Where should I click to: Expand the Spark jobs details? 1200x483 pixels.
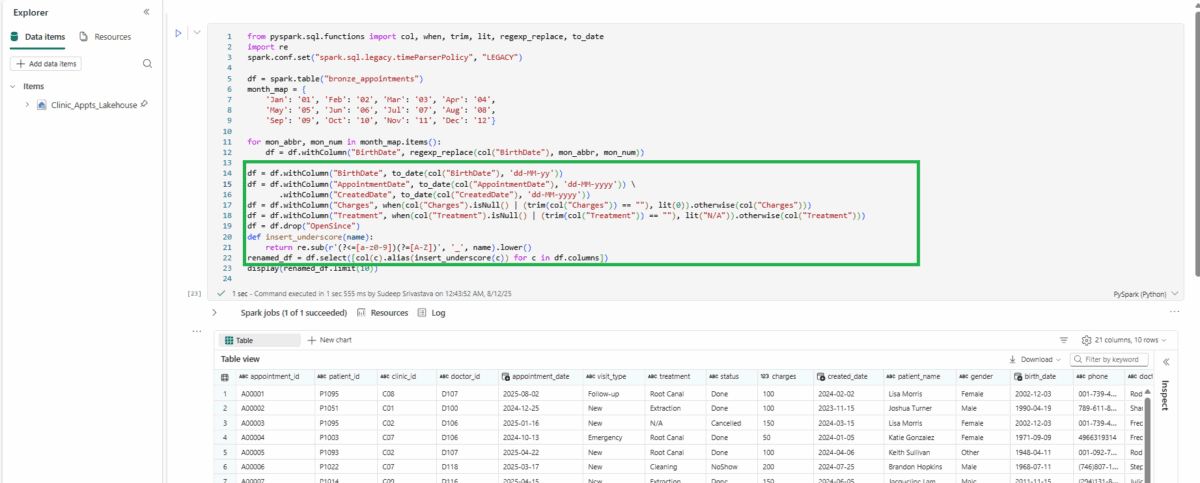point(214,313)
